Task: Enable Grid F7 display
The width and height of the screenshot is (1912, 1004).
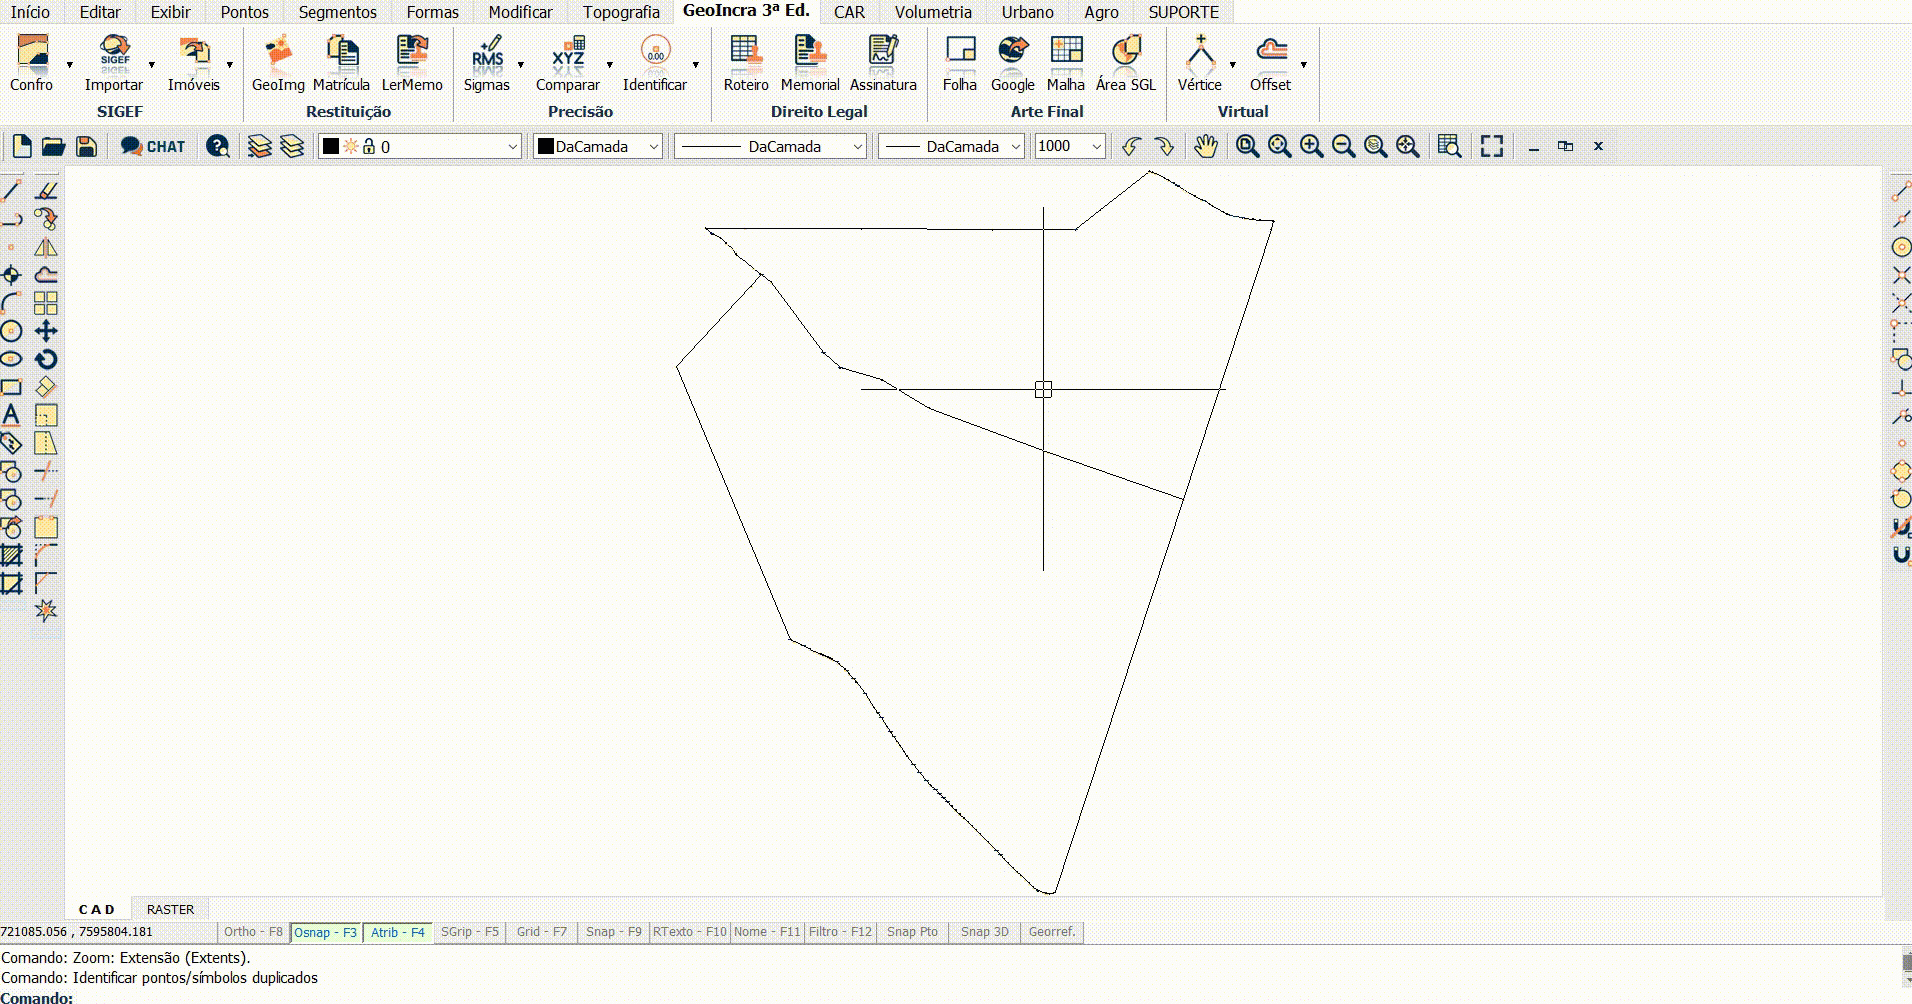Action: 541,932
